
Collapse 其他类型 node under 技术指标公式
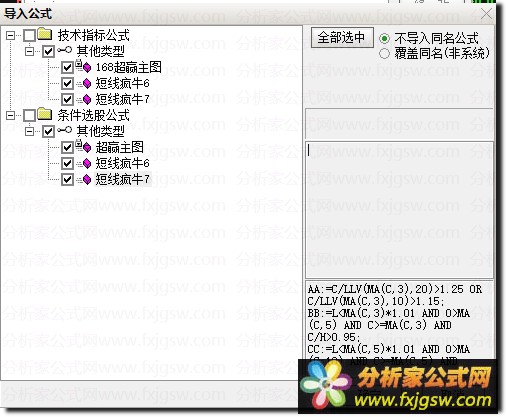click(x=30, y=51)
